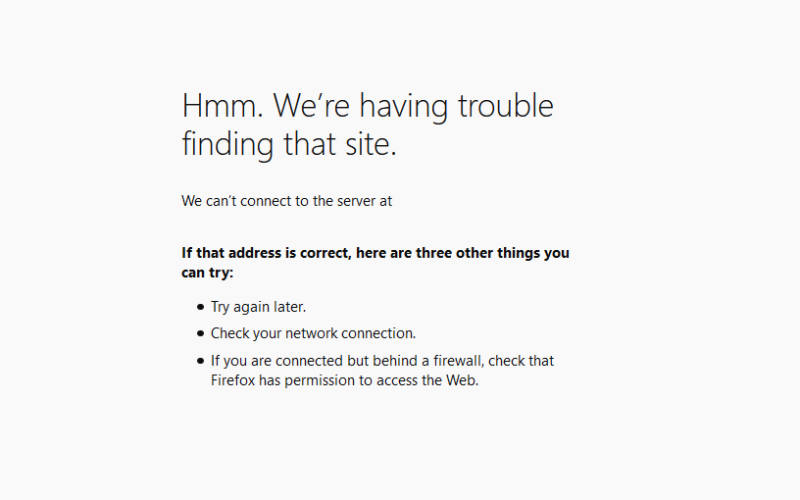Click the "Hmm. We're having trouble" heading line
The height and width of the screenshot is (500, 800).
click(367, 107)
